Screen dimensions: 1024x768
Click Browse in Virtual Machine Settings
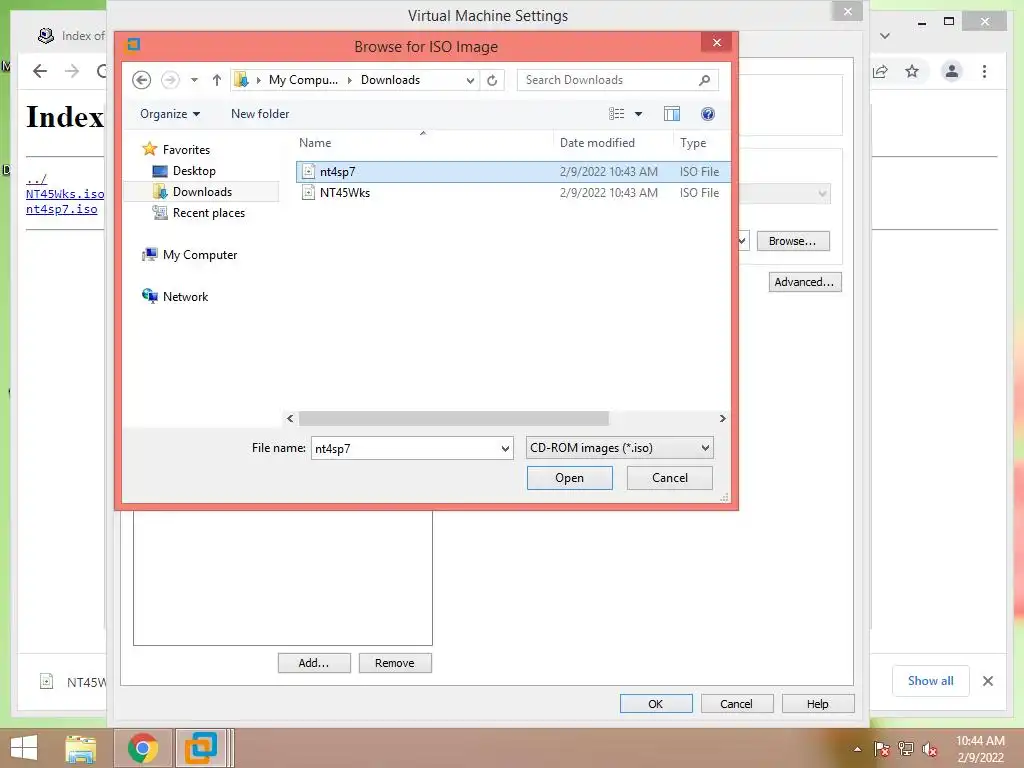[793, 241]
